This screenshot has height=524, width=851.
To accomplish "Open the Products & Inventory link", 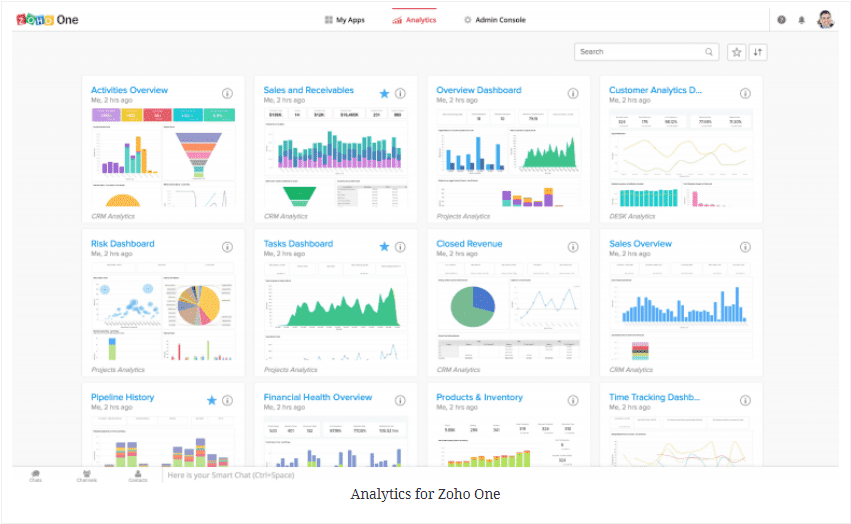I will [x=479, y=397].
